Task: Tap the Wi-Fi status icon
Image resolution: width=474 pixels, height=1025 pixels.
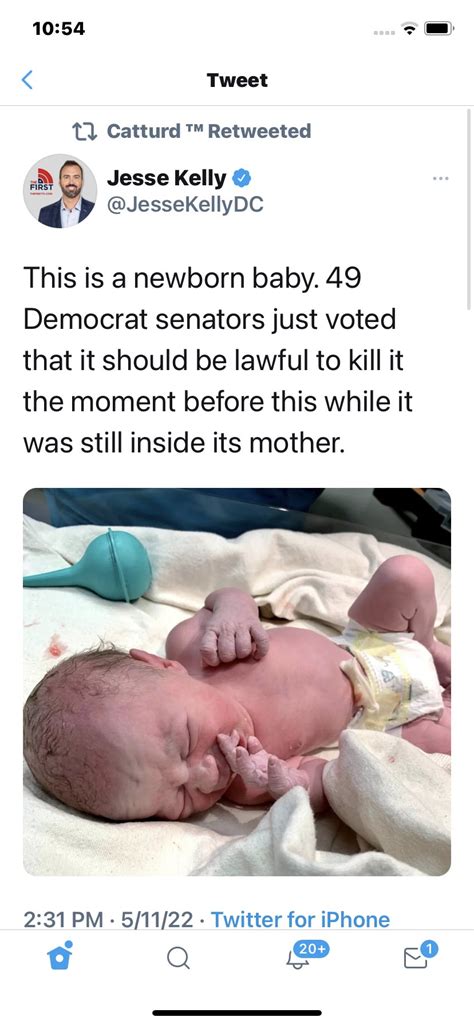Action: pyautogui.click(x=411, y=29)
